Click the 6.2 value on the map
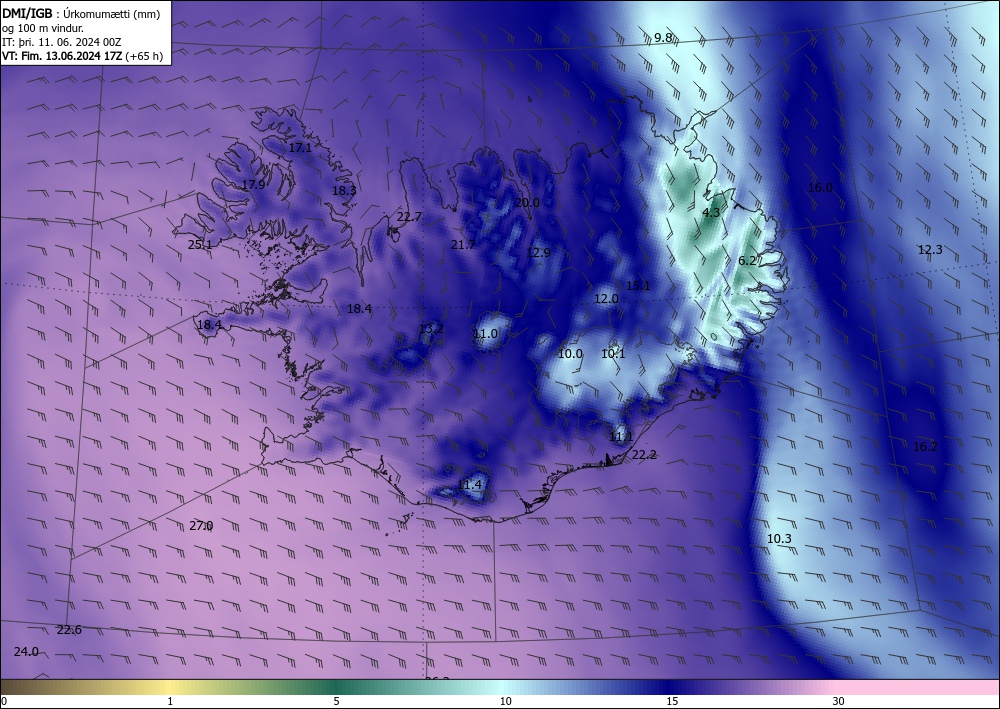Screen dimensions: 1000x709 [747, 261]
